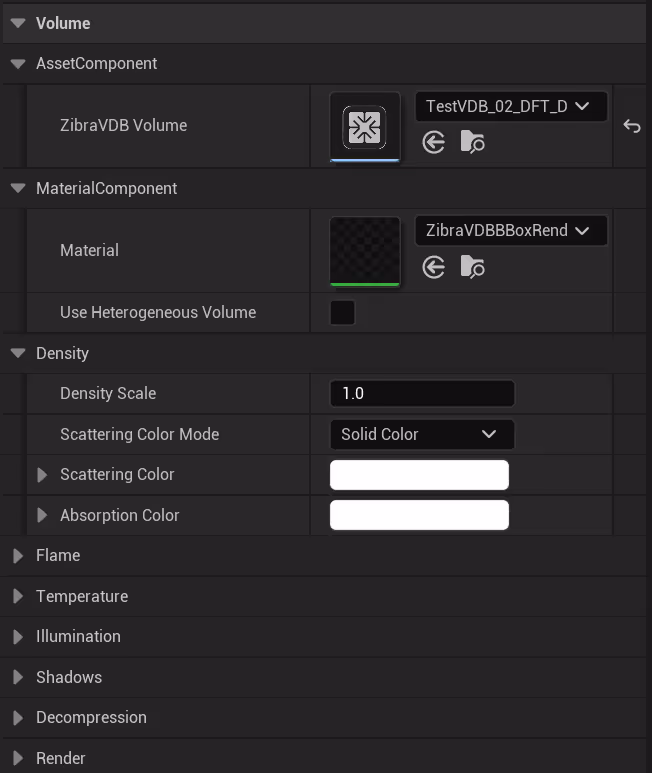The height and width of the screenshot is (773, 652).
Task: Expand the Absorption Color property
Action: coord(42,515)
